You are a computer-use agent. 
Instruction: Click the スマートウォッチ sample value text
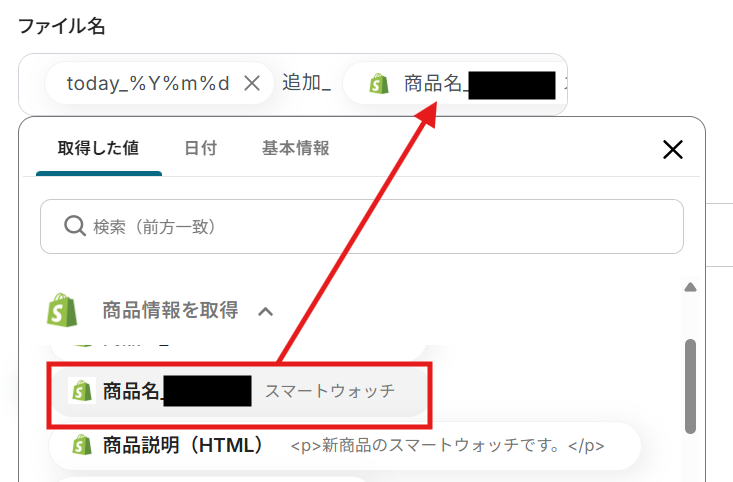pos(330,391)
